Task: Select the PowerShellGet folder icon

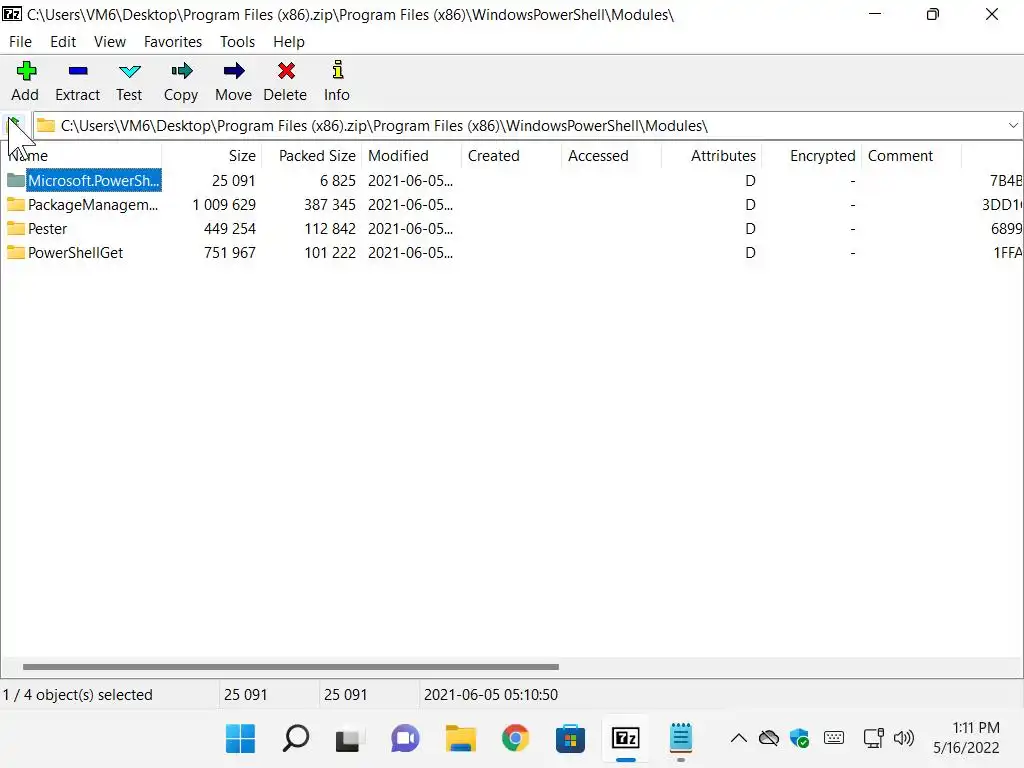Action: click(x=16, y=252)
